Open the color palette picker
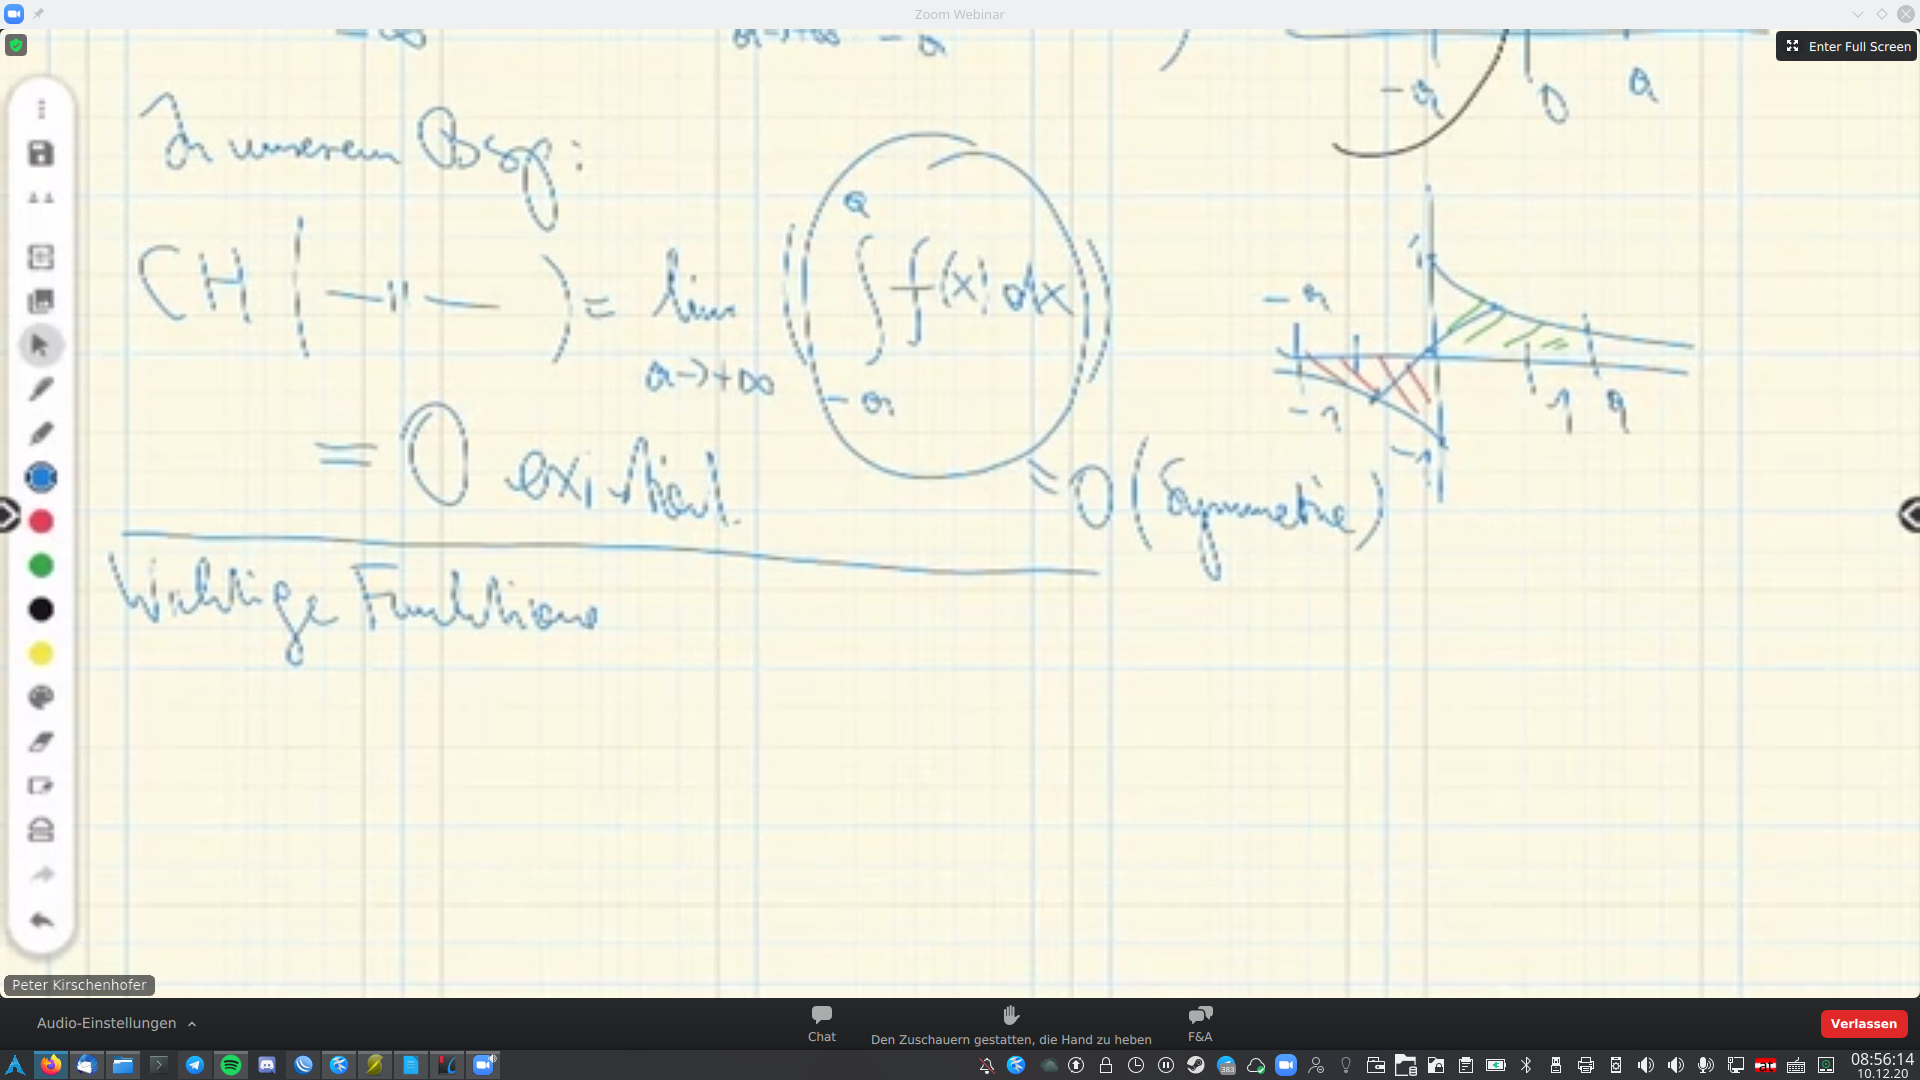This screenshot has height=1080, width=1920. [41, 697]
